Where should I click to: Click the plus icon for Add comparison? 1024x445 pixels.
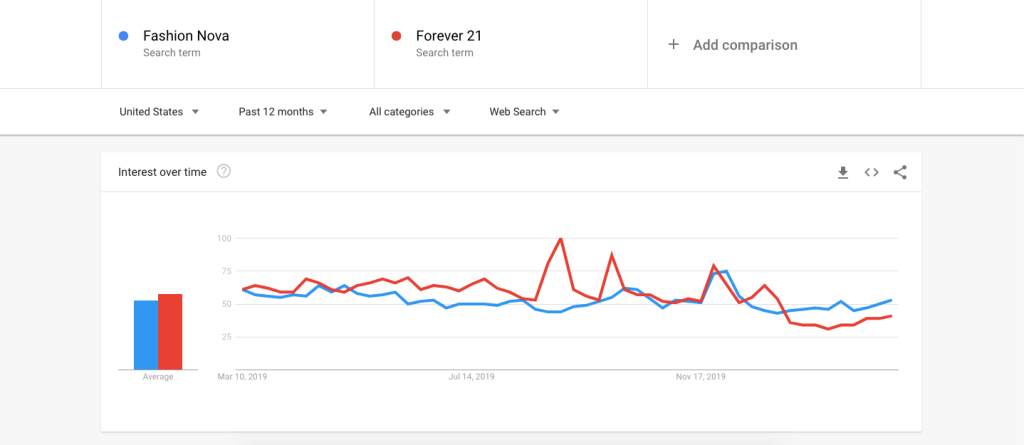pos(673,44)
